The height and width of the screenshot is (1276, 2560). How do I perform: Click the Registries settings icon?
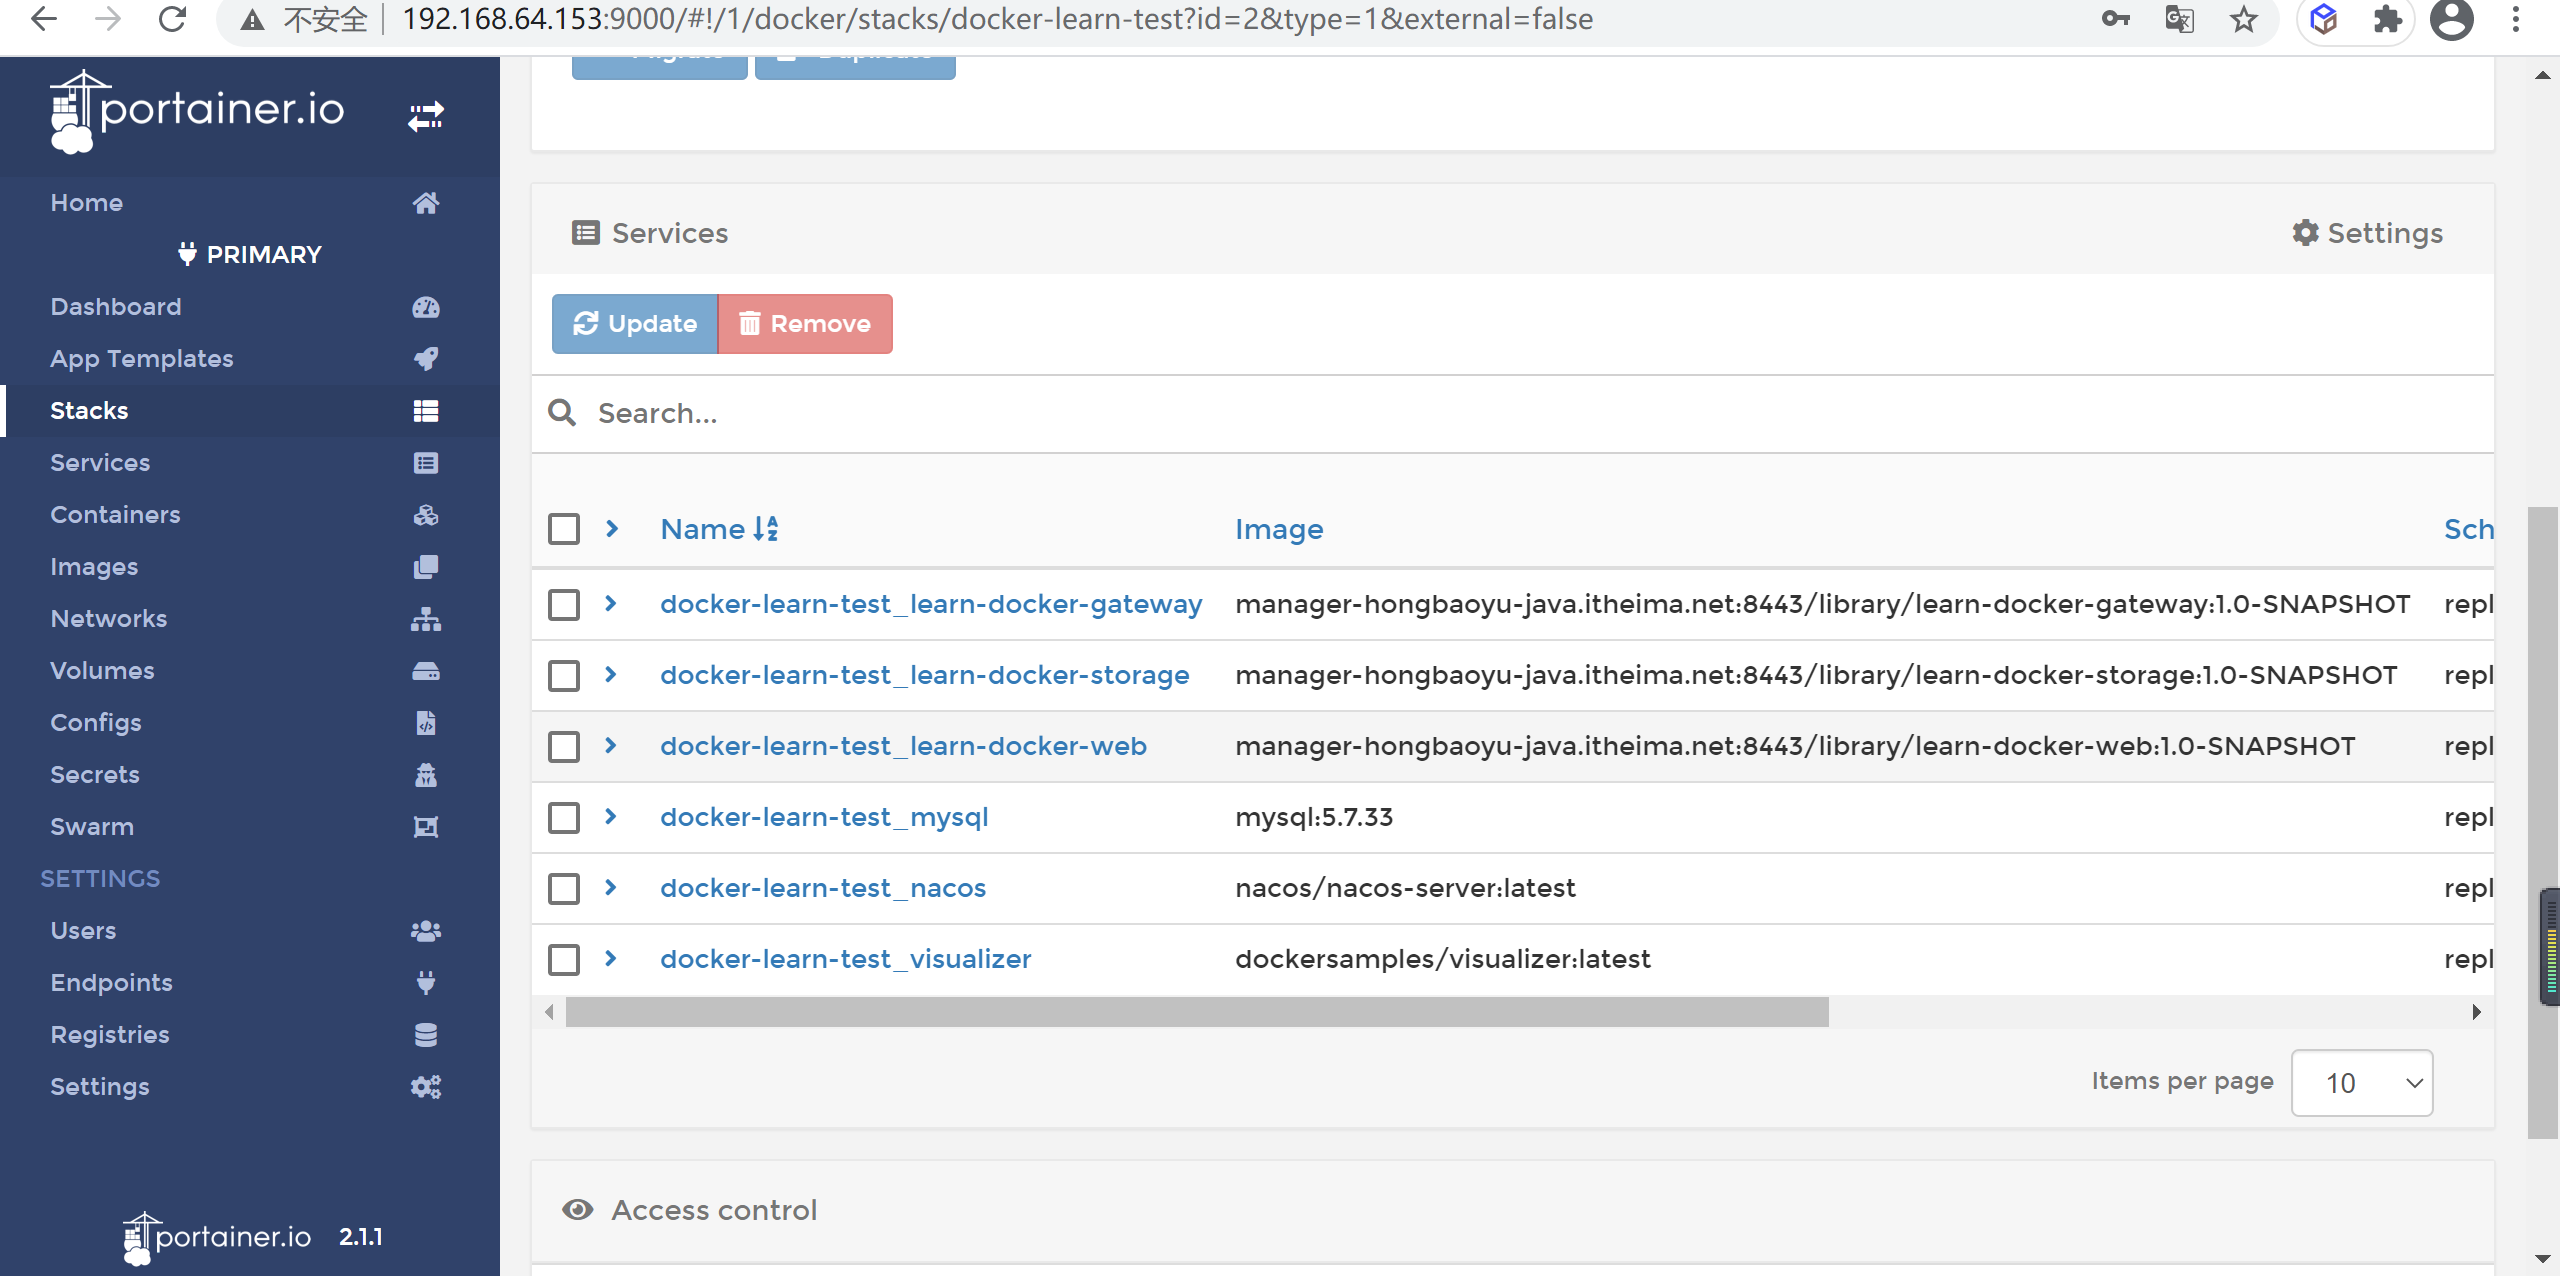pyautogui.click(x=426, y=1035)
